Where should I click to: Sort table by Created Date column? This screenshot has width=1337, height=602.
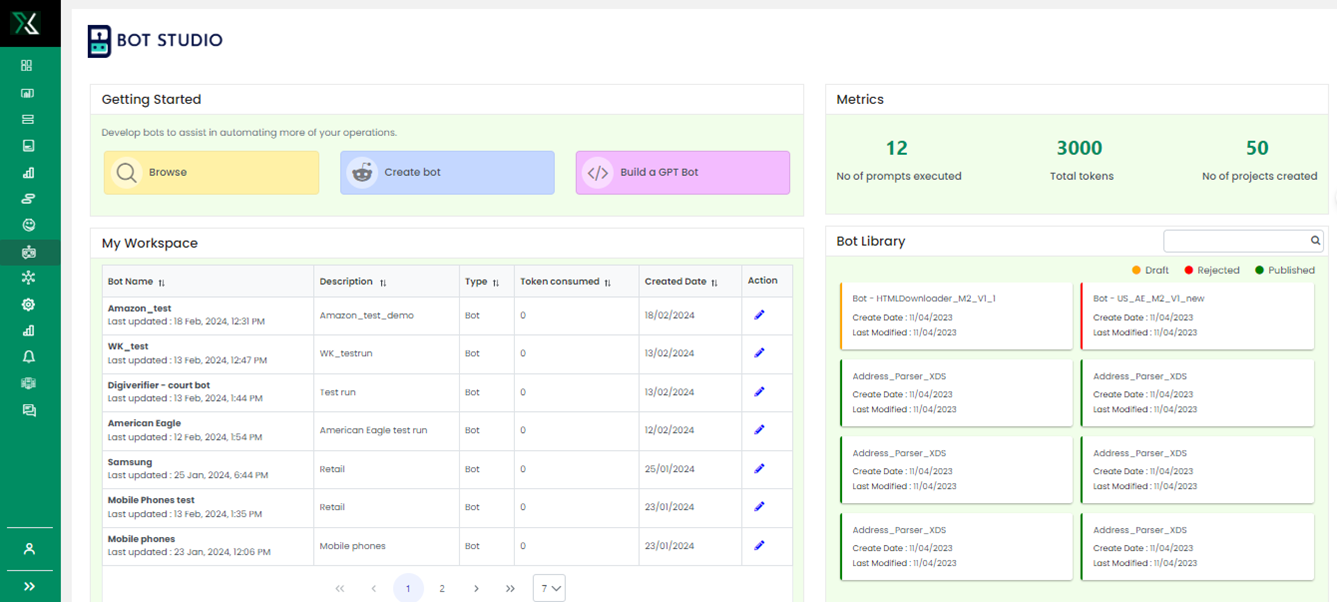click(714, 283)
